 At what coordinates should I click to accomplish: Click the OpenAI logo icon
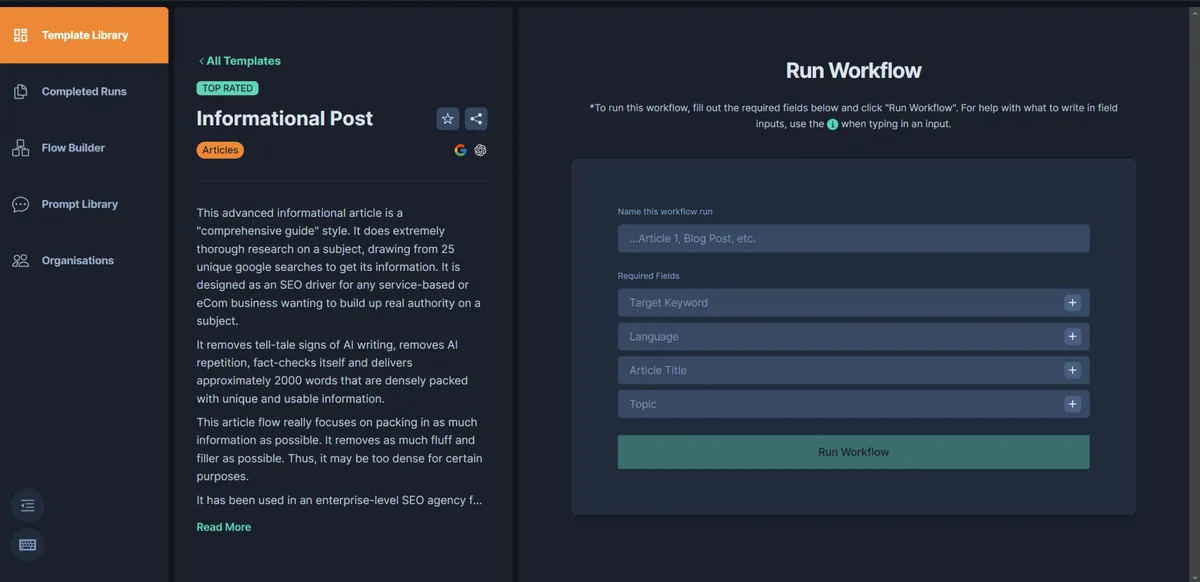[x=480, y=150]
